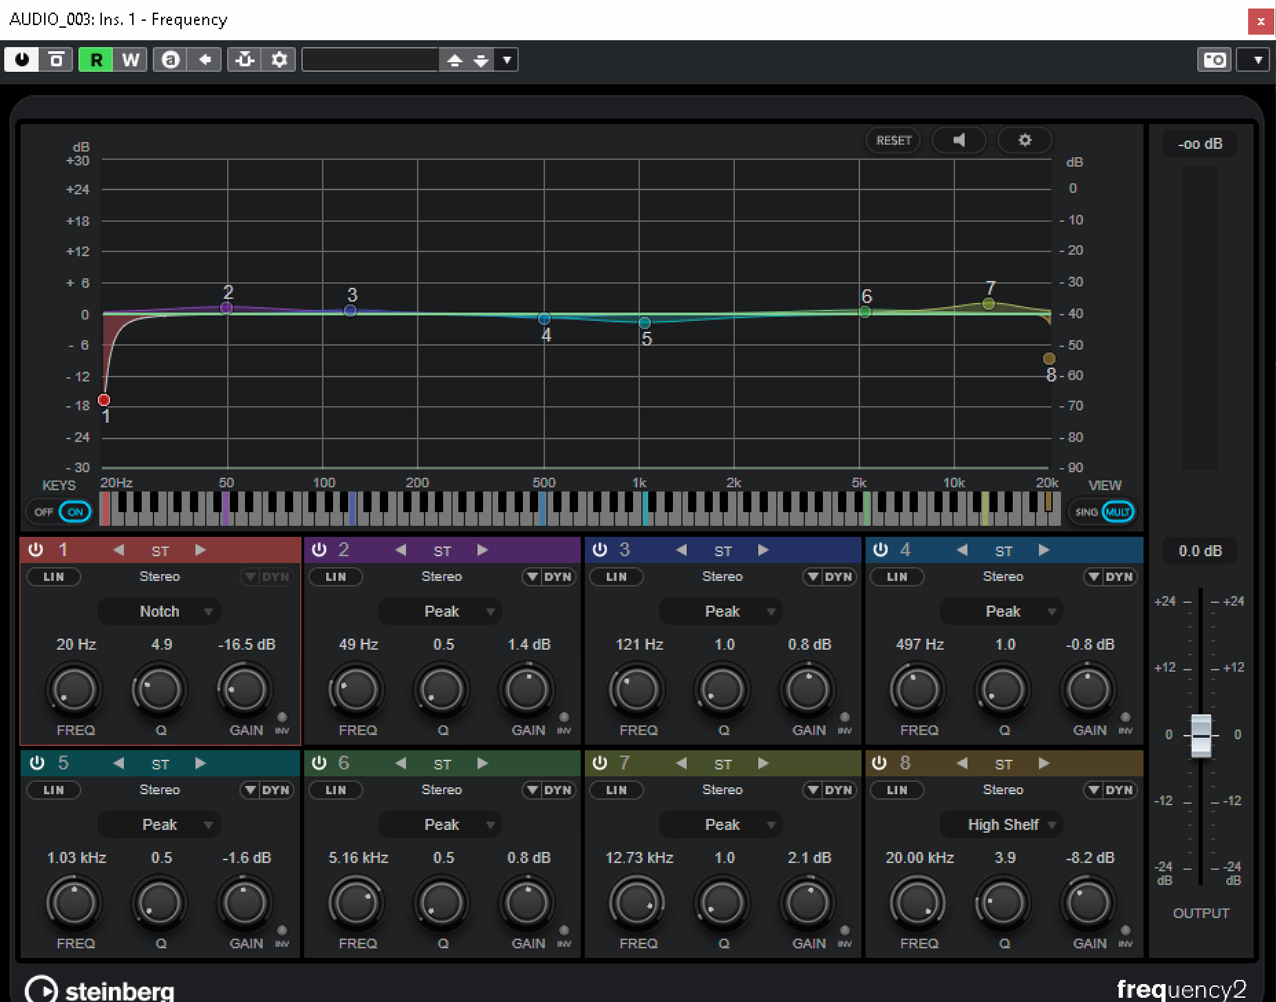The image size is (1276, 1002).
Task: Open band 5 Peak filter type dropdown
Action: 160,825
